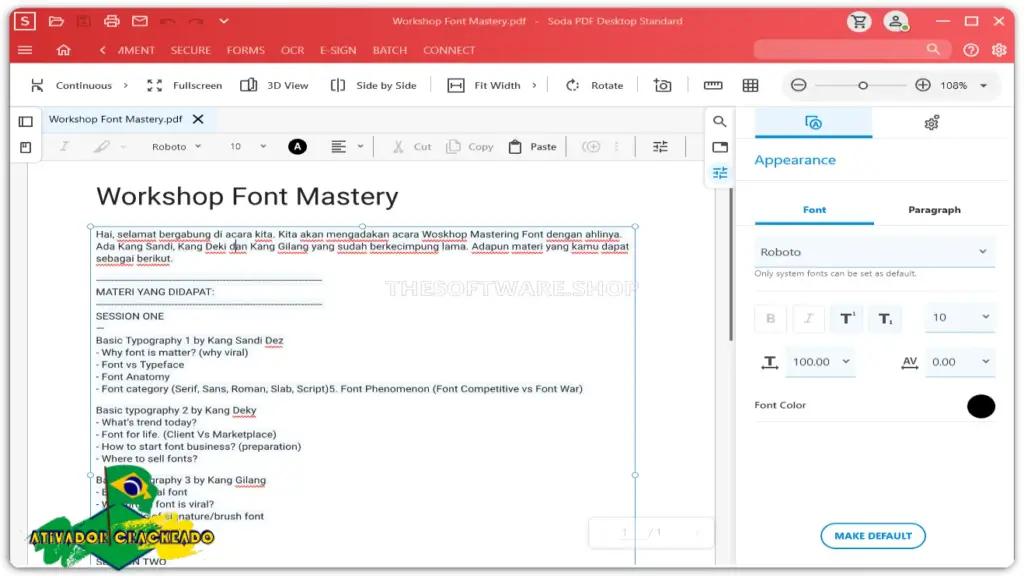Click the zoom slider handle
The height and width of the screenshot is (576, 1024).
(x=863, y=86)
